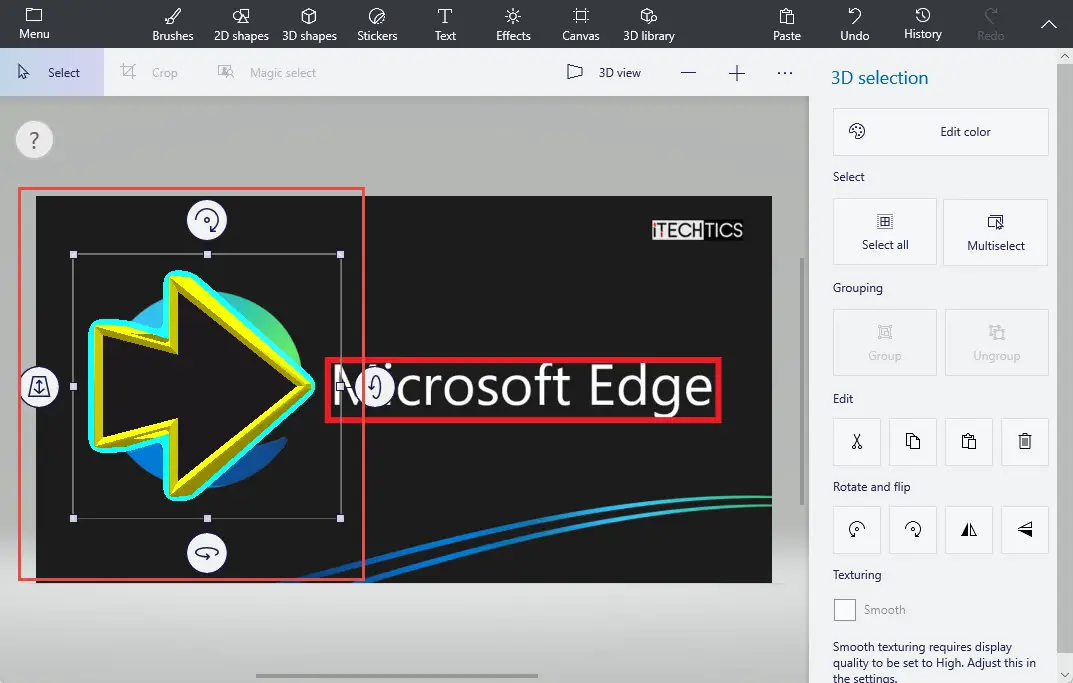Flip selection vertically
Viewport: 1073px width, 683px height.
1024,529
